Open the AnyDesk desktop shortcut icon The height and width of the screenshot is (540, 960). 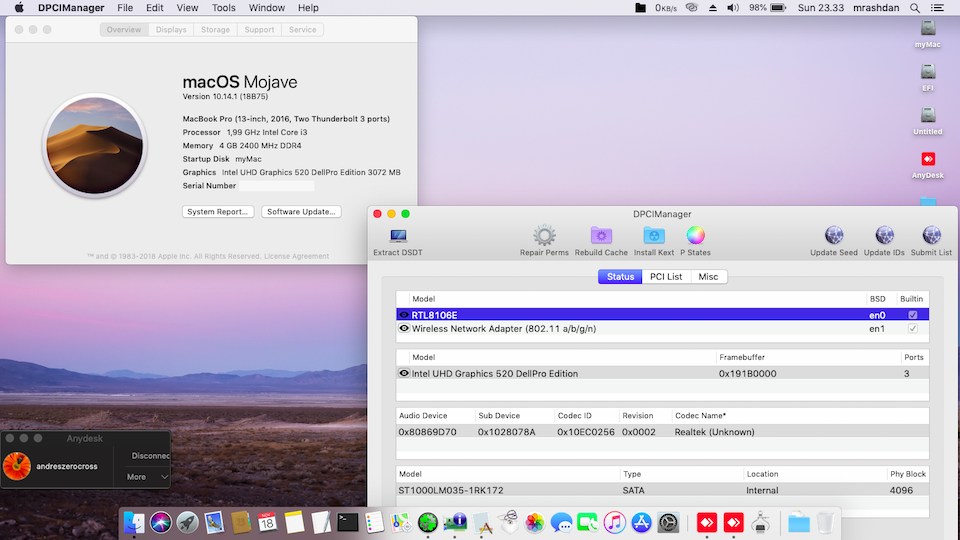coord(928,161)
